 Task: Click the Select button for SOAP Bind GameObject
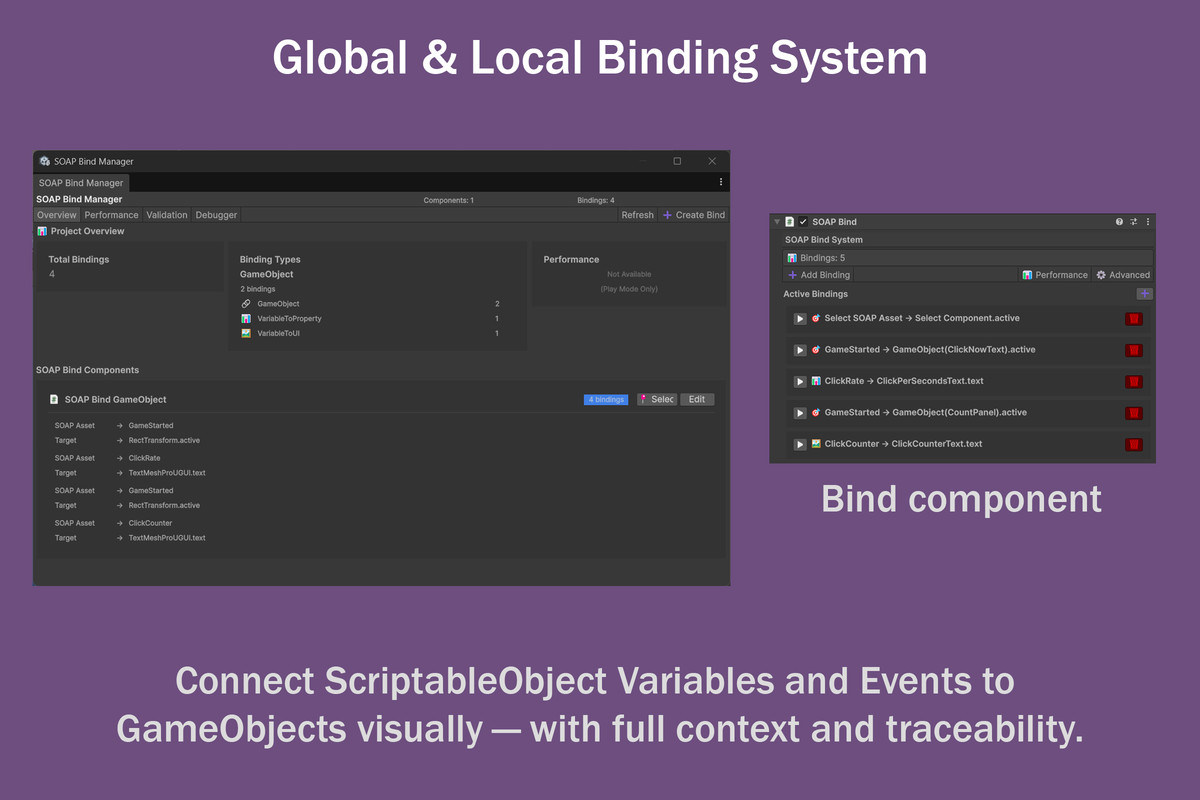(x=657, y=399)
